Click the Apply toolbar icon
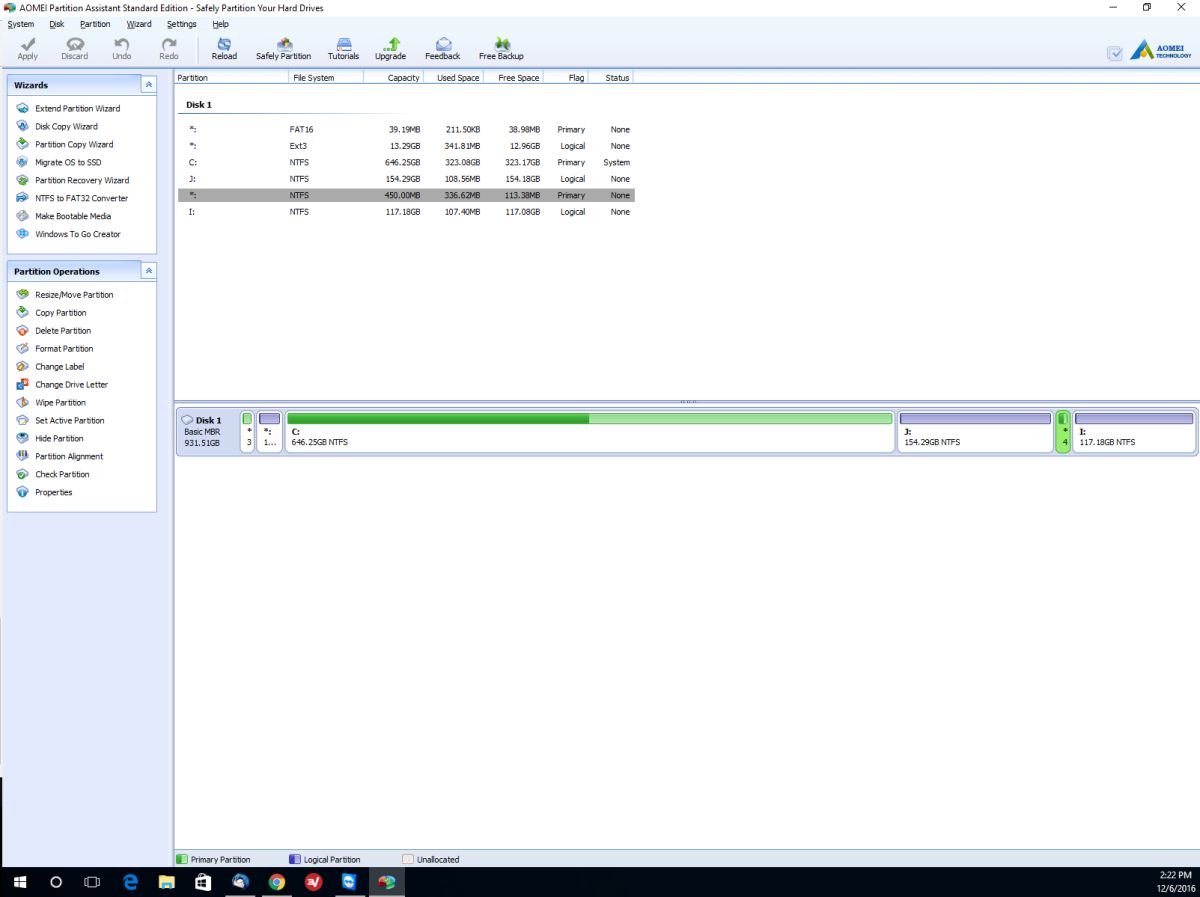Image resolution: width=1200 pixels, height=897 pixels. [28, 49]
